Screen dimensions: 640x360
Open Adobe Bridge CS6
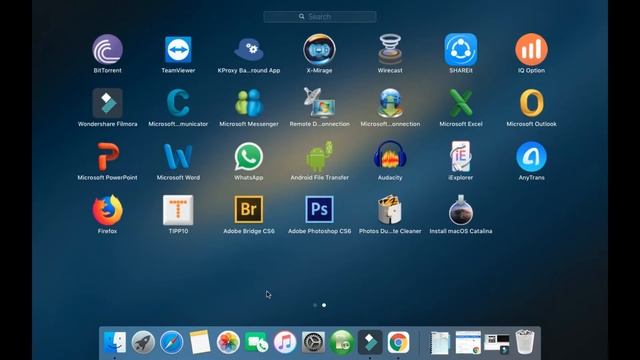click(249, 210)
